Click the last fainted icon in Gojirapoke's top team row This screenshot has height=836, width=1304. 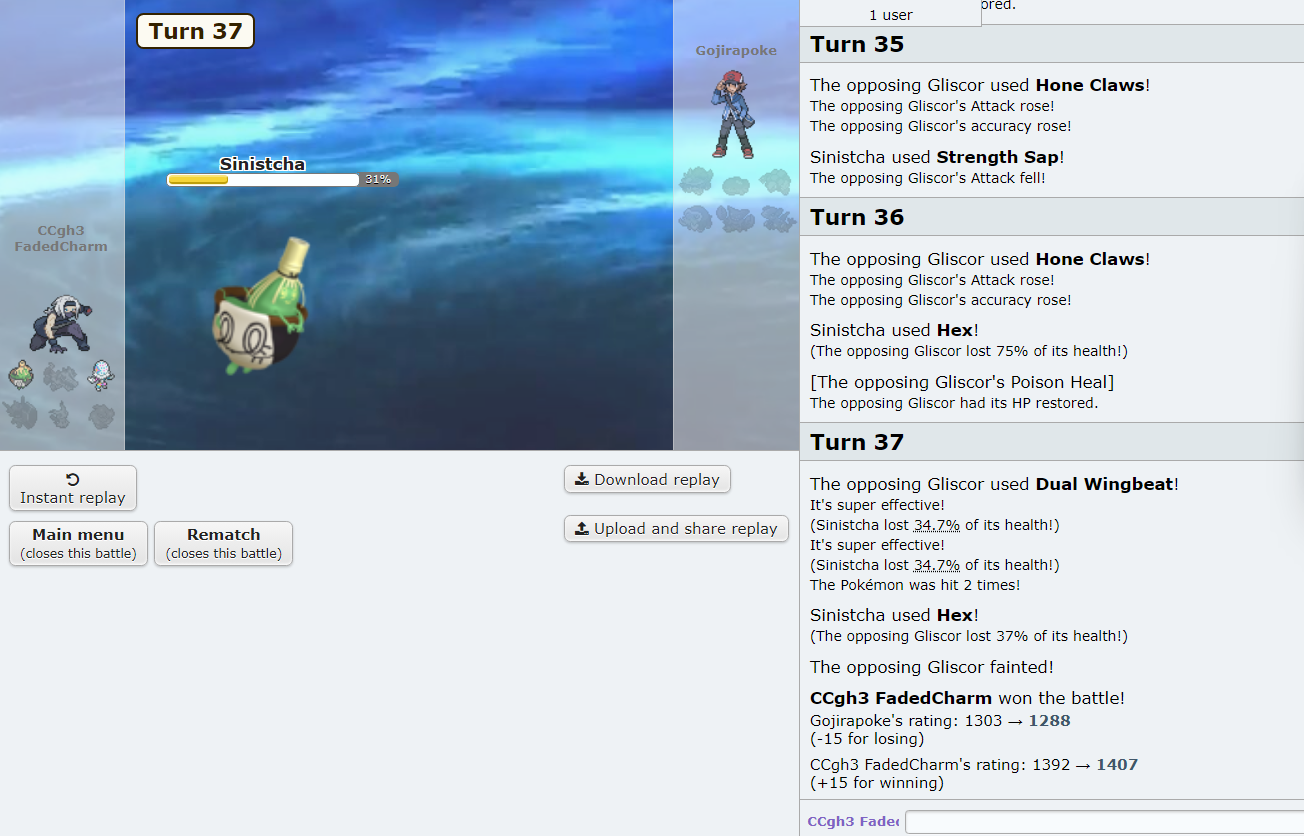click(775, 182)
